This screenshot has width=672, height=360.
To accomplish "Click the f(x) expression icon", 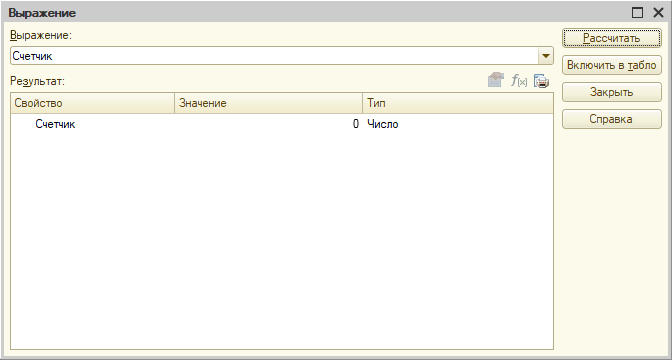I will tap(519, 81).
